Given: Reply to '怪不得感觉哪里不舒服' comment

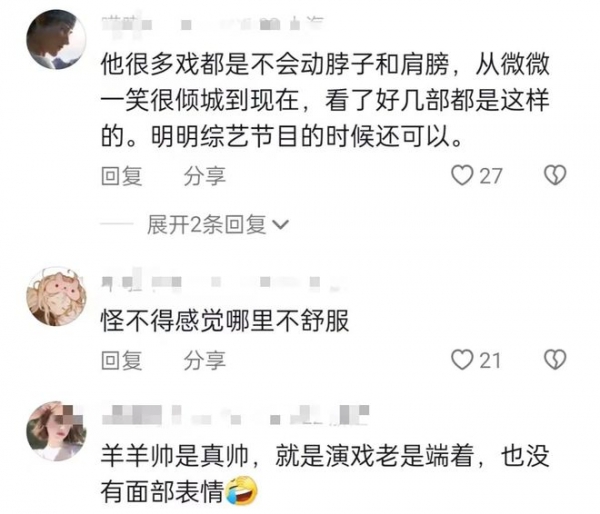Looking at the screenshot, I should (122, 361).
